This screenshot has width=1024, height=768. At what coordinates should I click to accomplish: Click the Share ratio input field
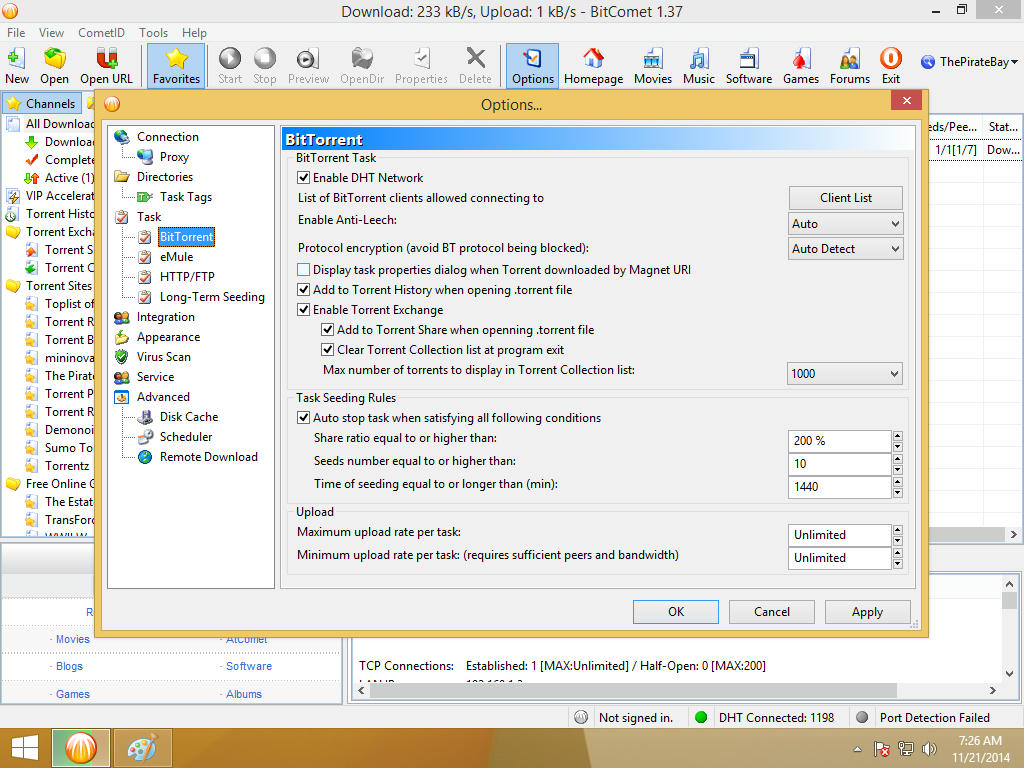point(839,441)
